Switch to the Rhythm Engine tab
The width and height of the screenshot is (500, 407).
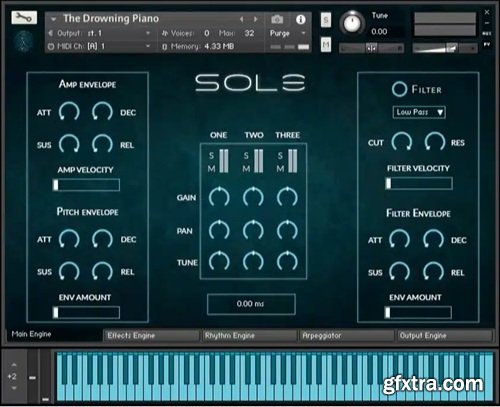tap(249, 335)
